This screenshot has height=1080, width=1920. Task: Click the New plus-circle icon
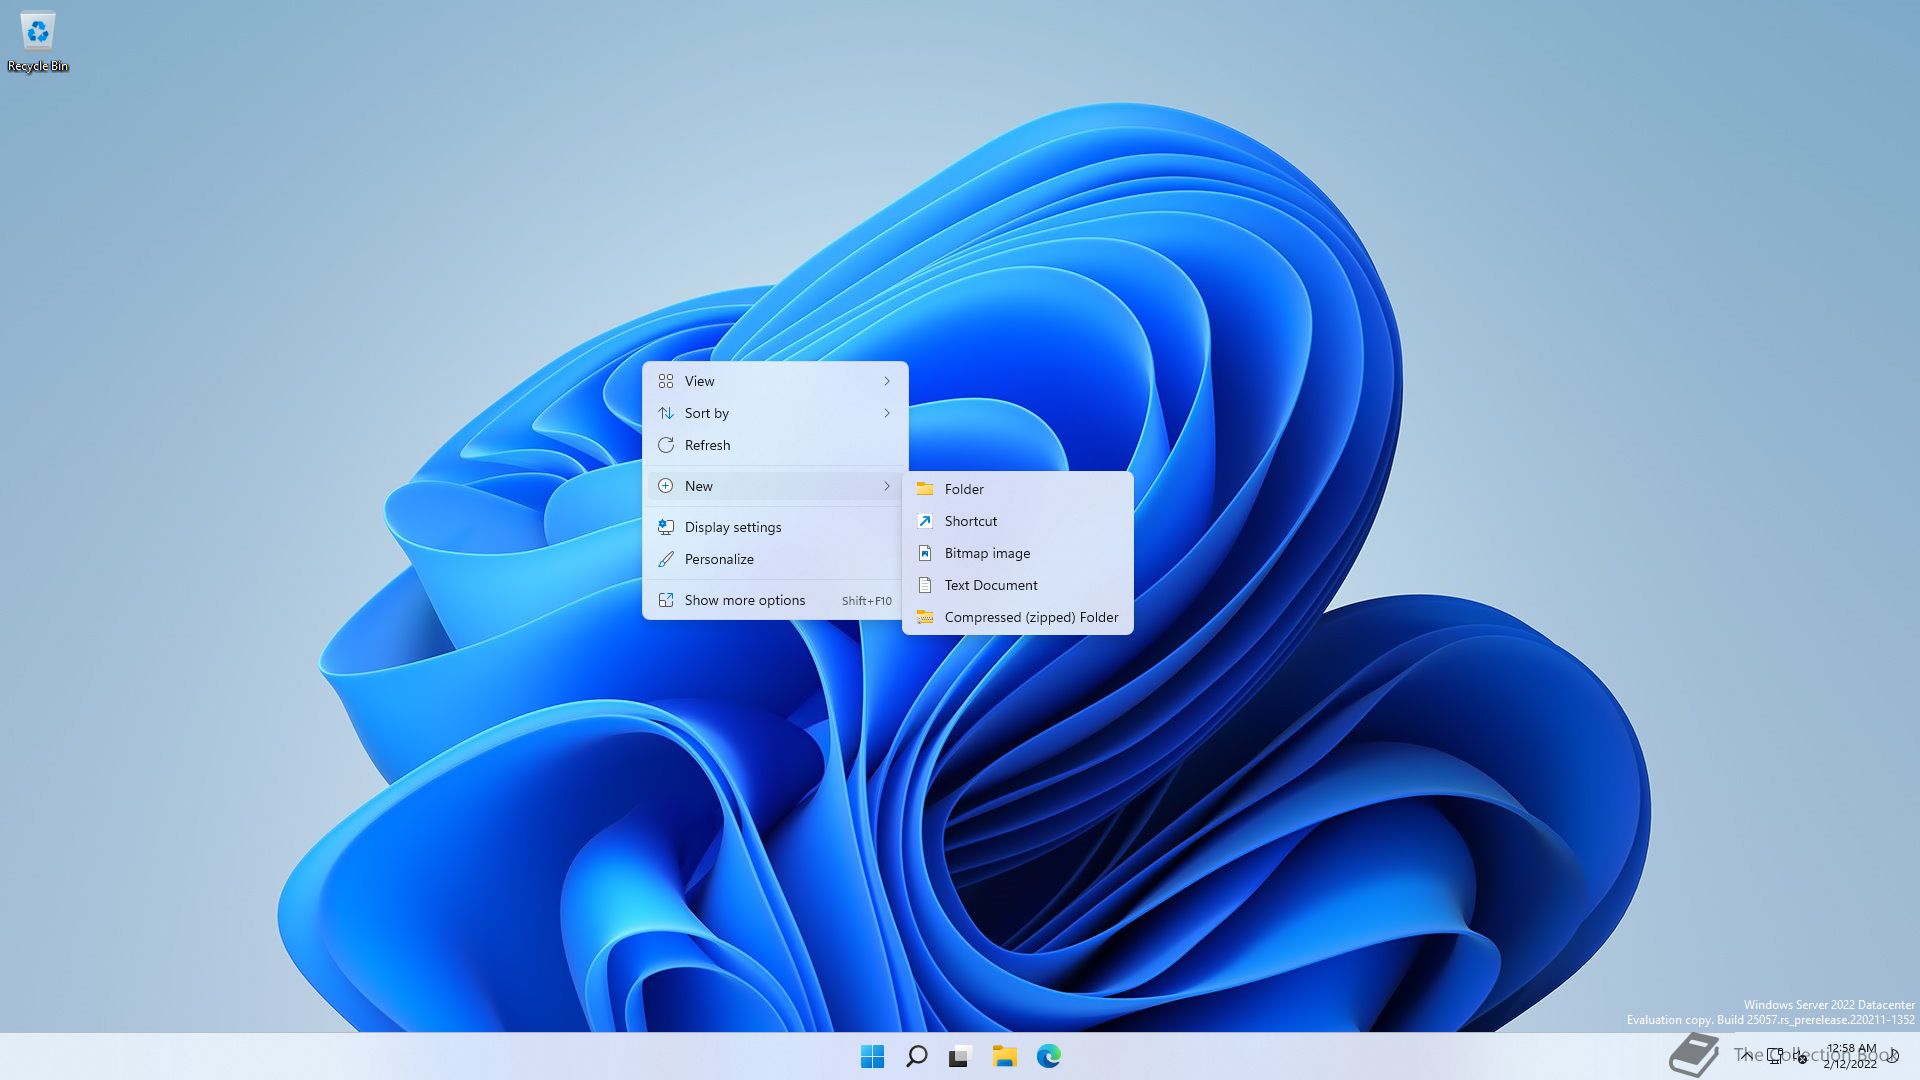pos(666,486)
